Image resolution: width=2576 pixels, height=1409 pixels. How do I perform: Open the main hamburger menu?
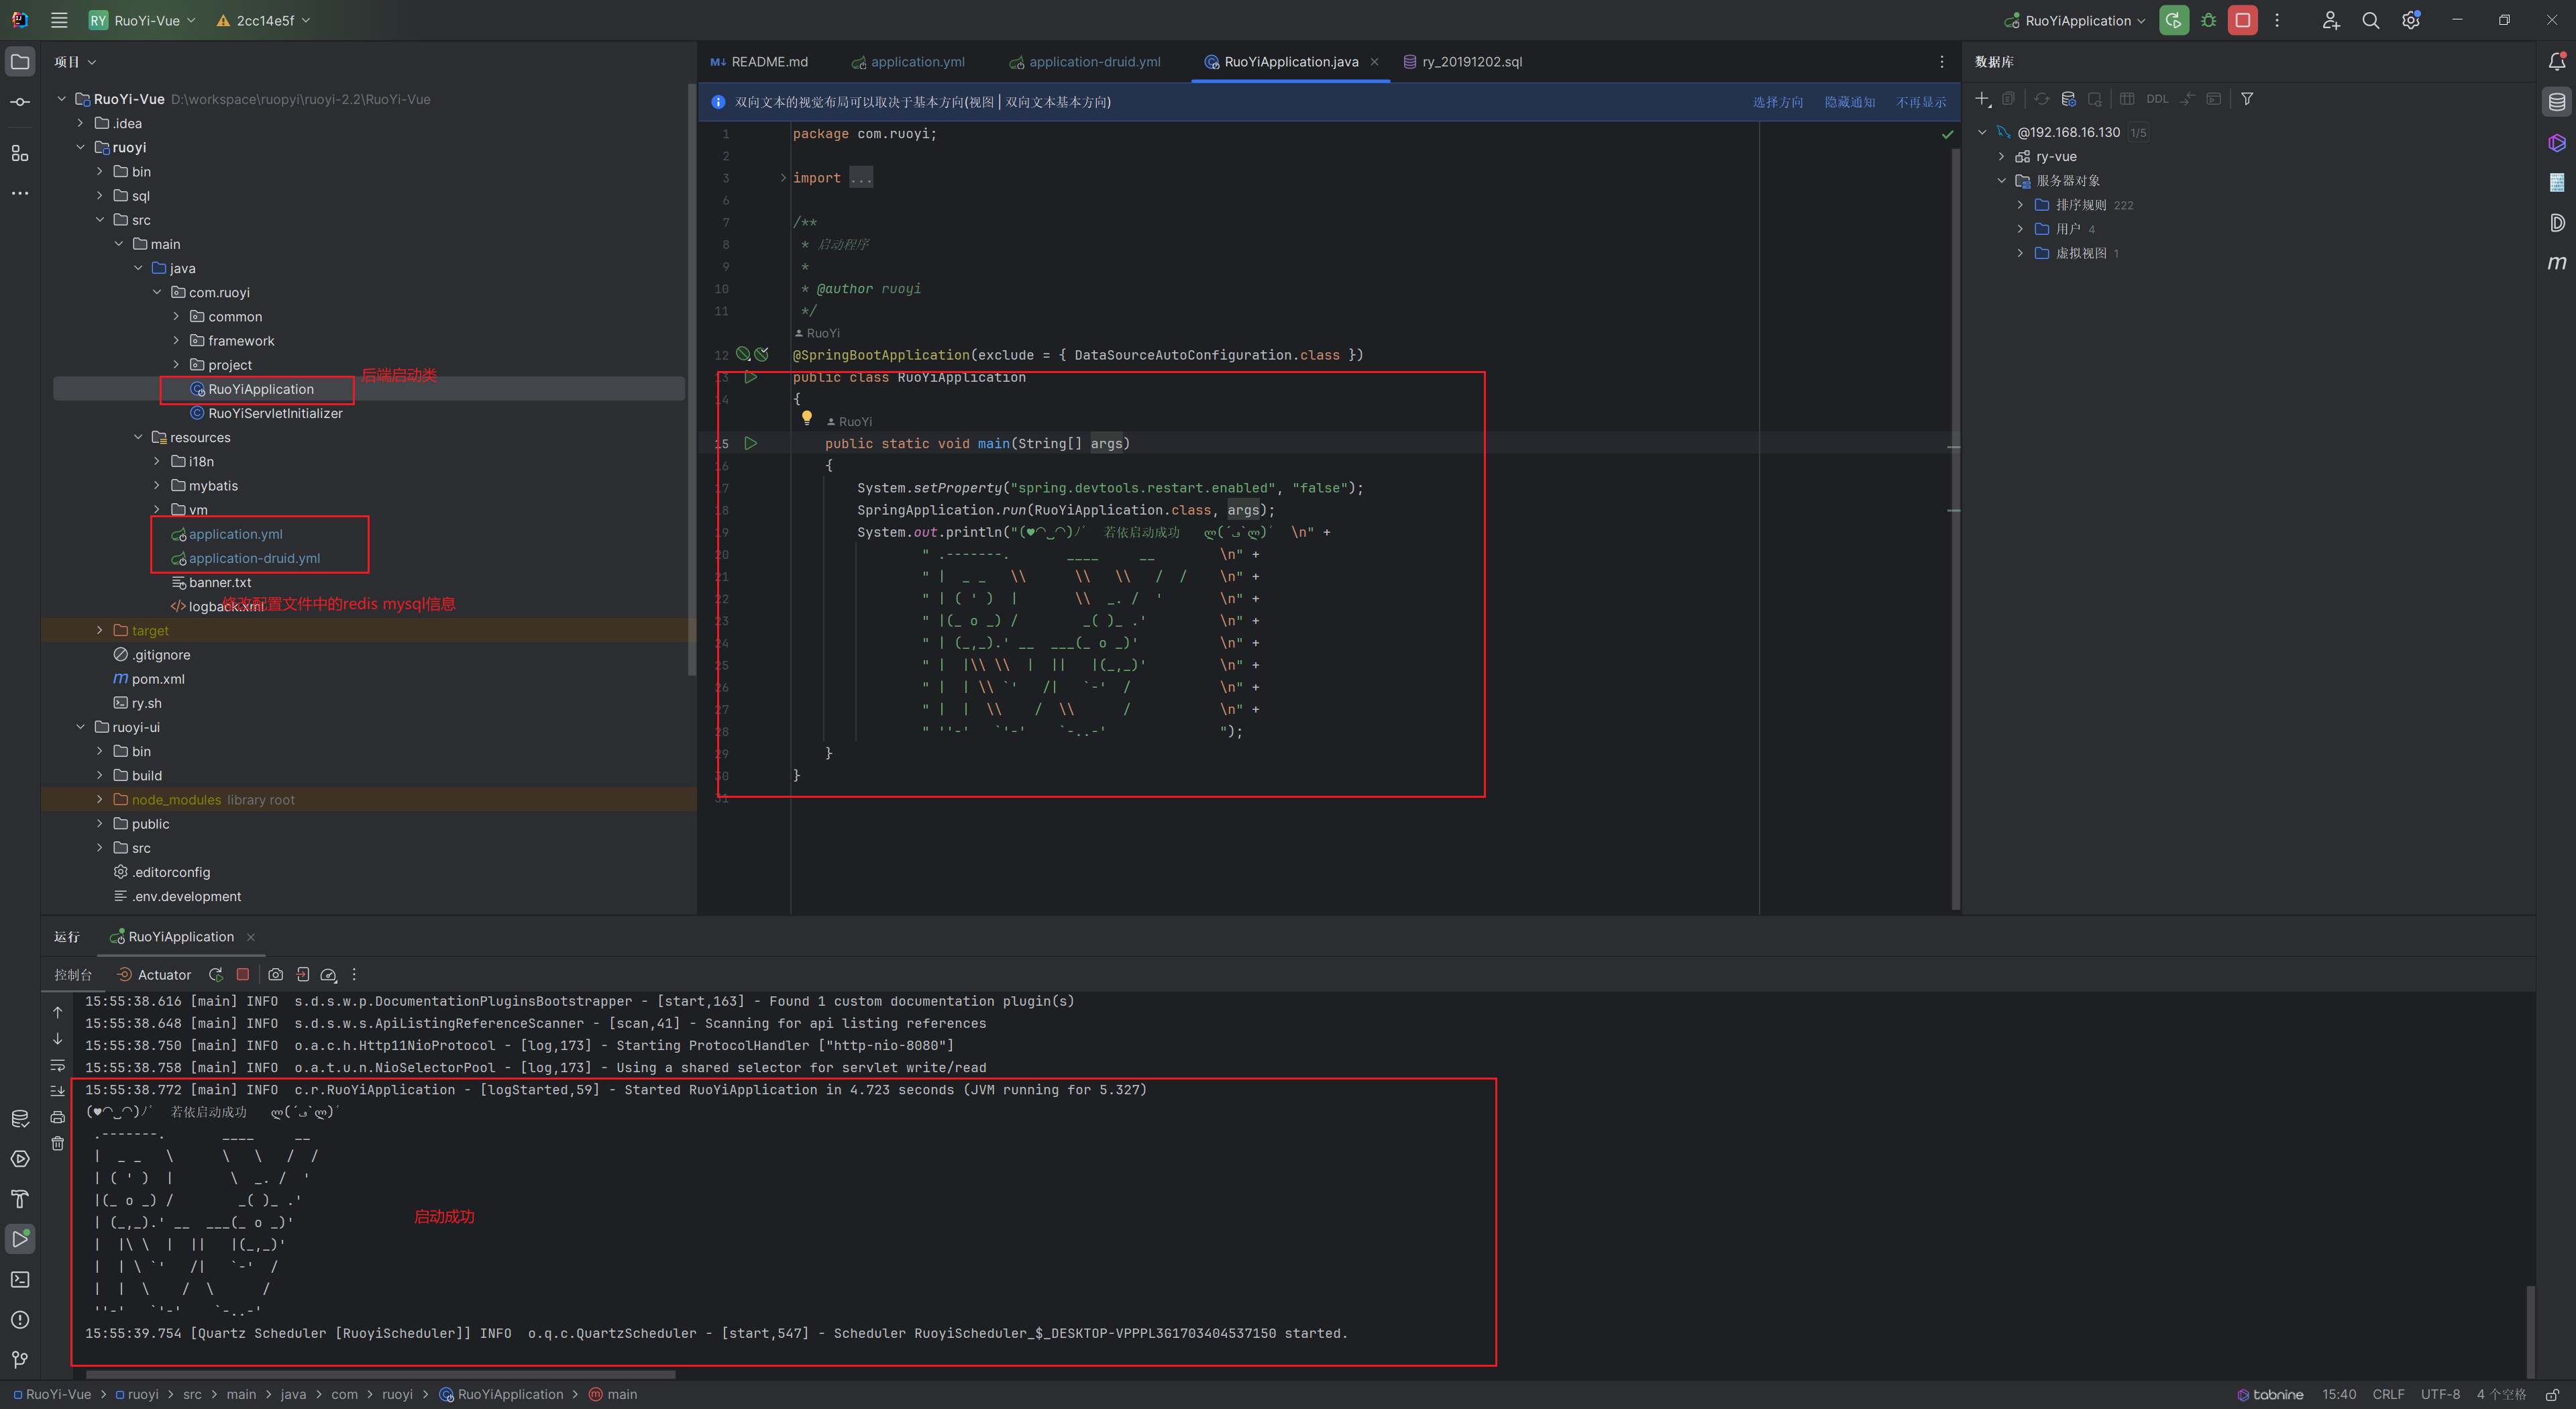click(x=59, y=20)
